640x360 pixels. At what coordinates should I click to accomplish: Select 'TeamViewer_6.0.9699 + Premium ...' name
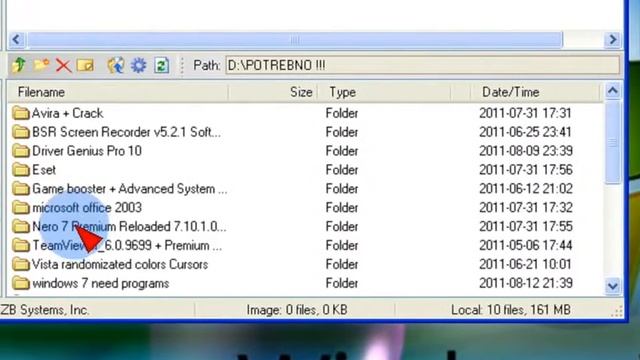tap(127, 245)
